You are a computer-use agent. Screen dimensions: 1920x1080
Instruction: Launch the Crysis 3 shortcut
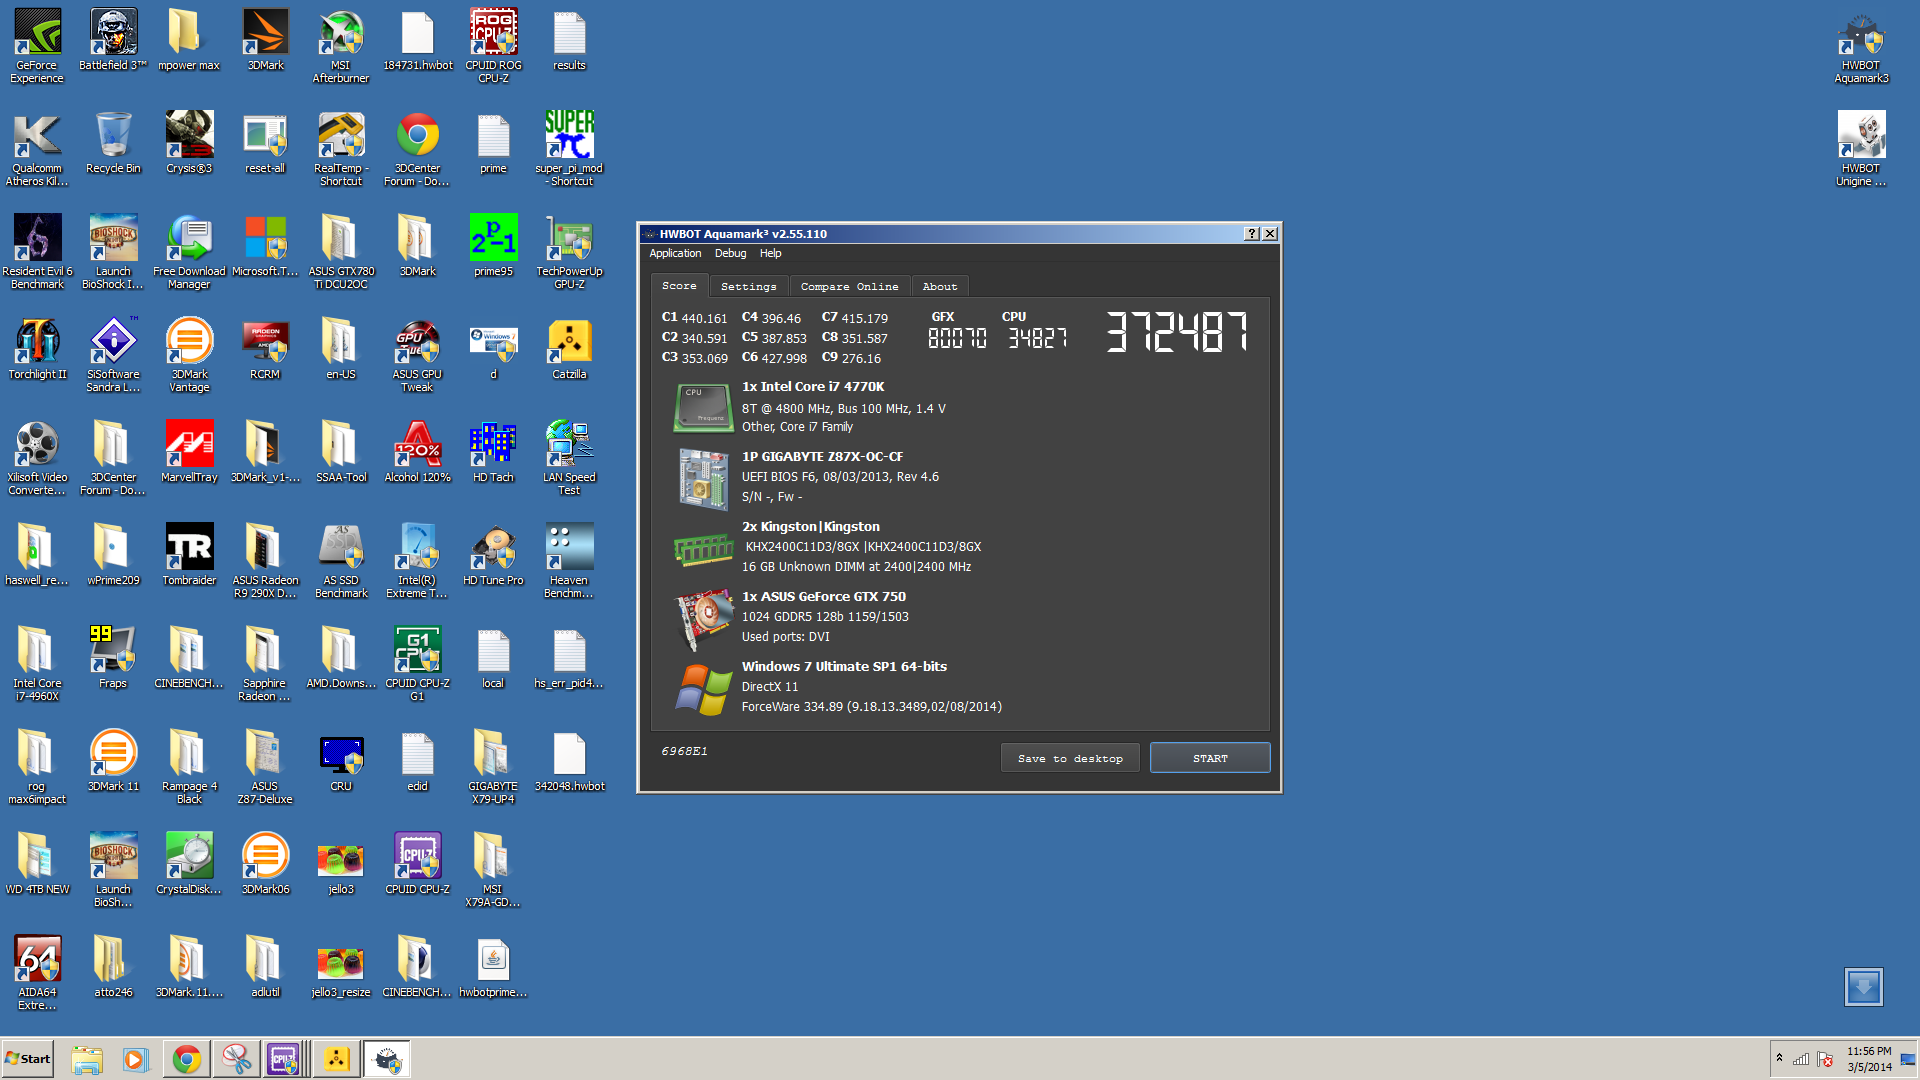[x=189, y=142]
